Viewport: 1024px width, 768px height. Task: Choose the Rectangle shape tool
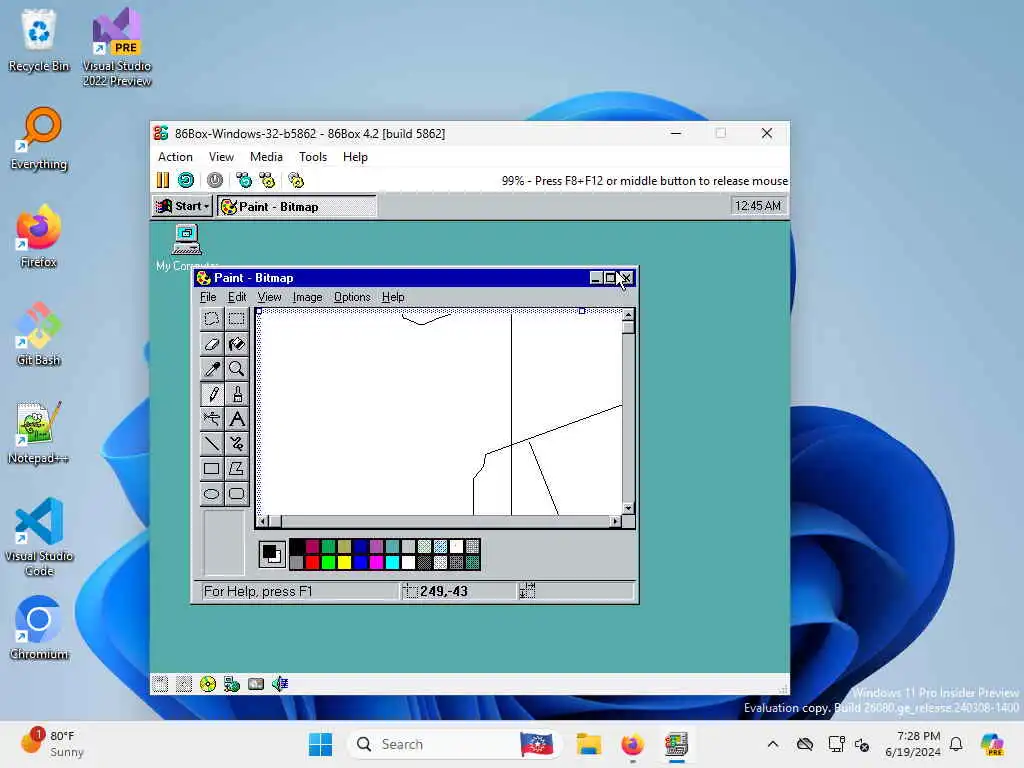[x=212, y=468]
